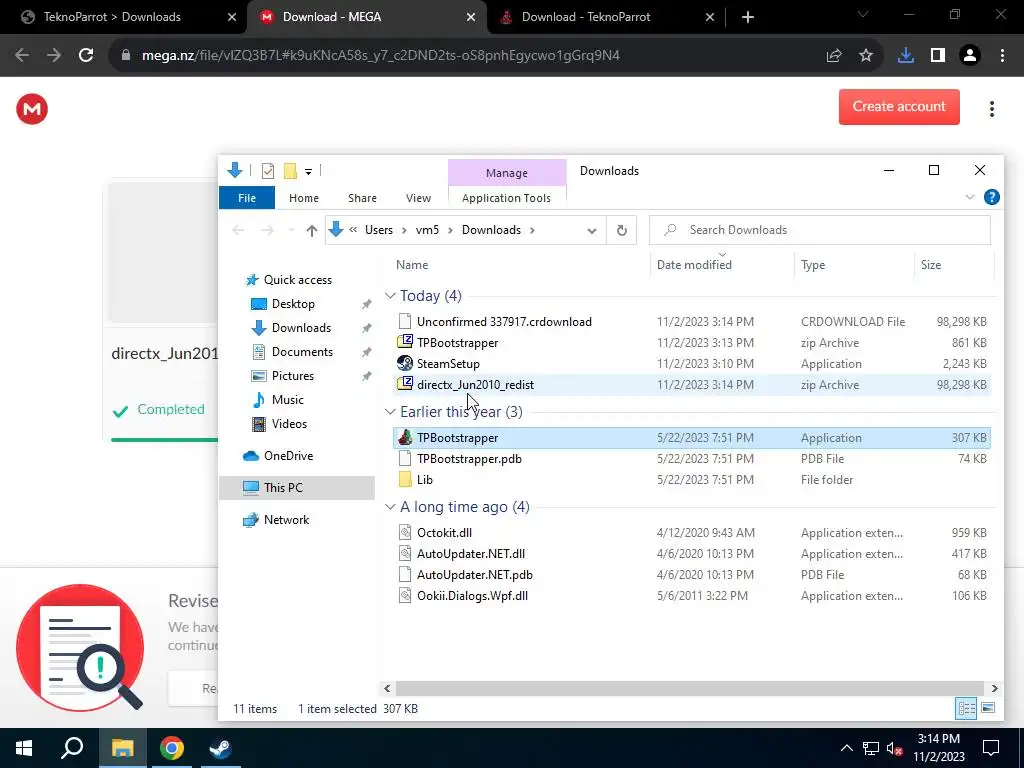Open MEGA page three-dot menu
Screen dimensions: 1024x768
point(991,109)
